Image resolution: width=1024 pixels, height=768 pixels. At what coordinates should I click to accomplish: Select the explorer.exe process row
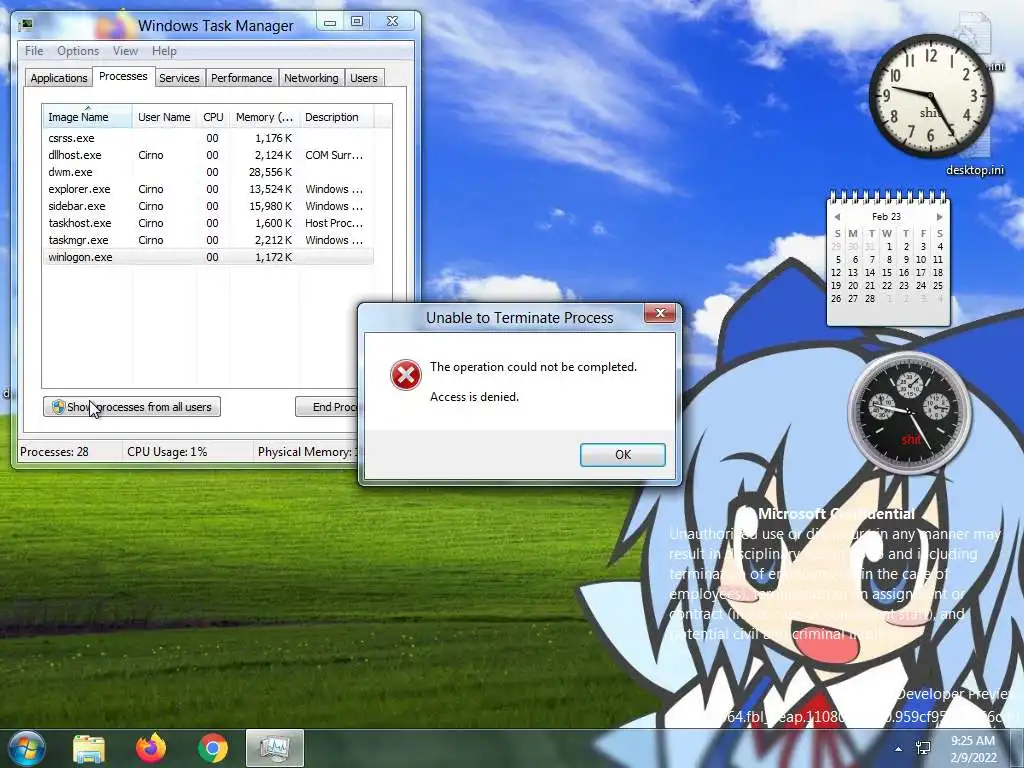pos(208,189)
